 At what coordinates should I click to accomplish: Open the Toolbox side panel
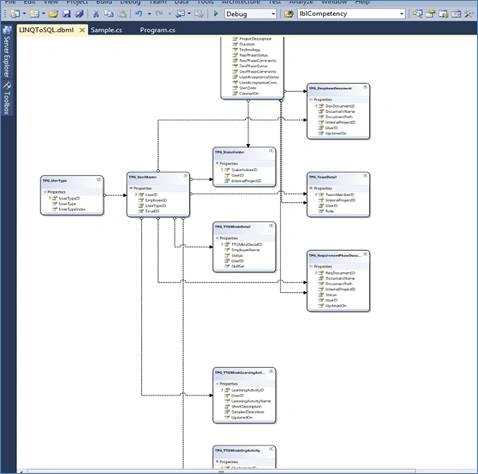tap(7, 99)
